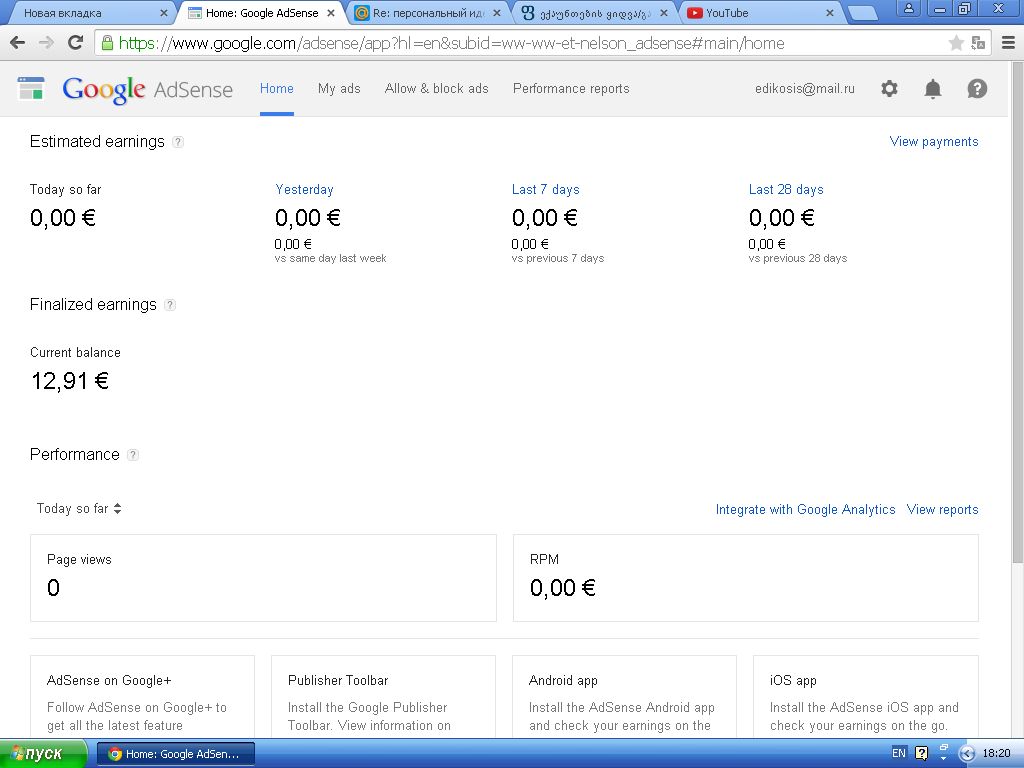Click the taskbar clock showing 18:20

[x=996, y=753]
